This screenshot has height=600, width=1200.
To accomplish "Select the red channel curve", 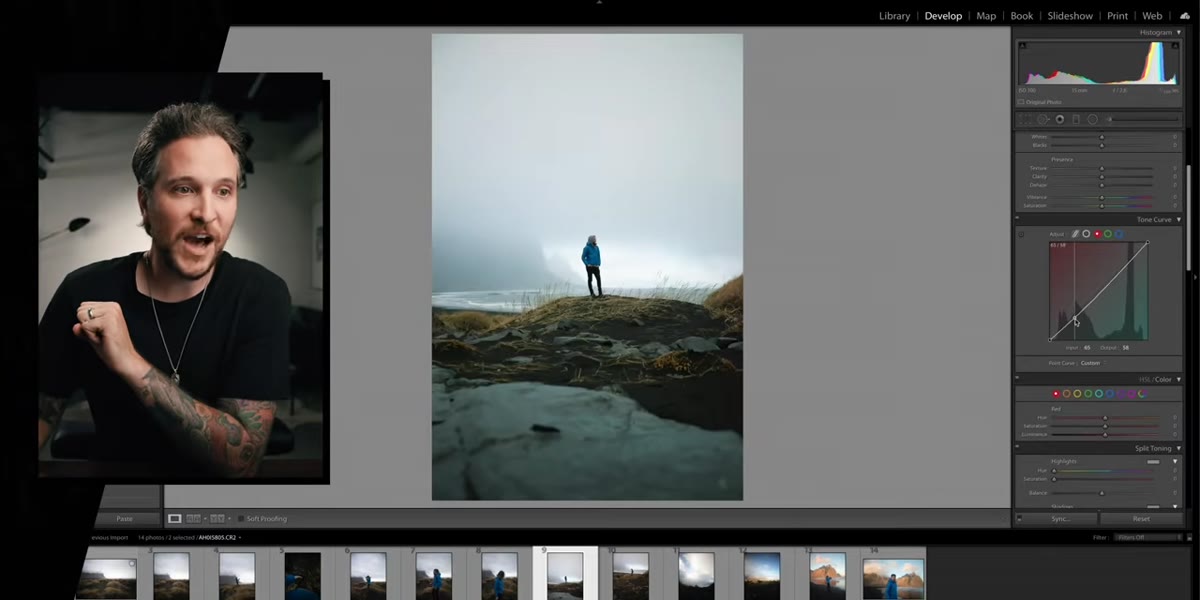I will (1097, 234).
